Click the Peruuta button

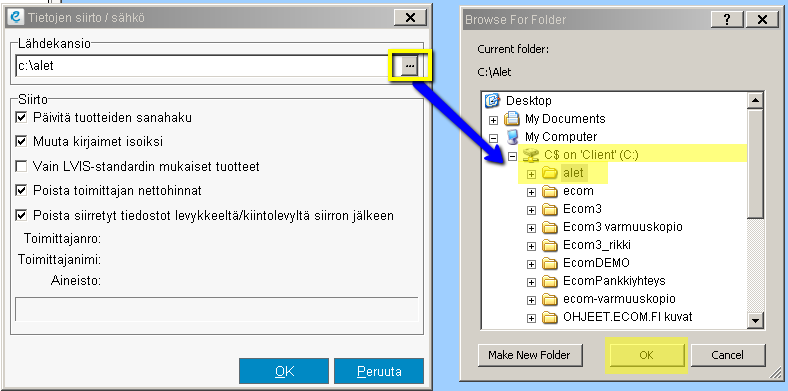379,371
